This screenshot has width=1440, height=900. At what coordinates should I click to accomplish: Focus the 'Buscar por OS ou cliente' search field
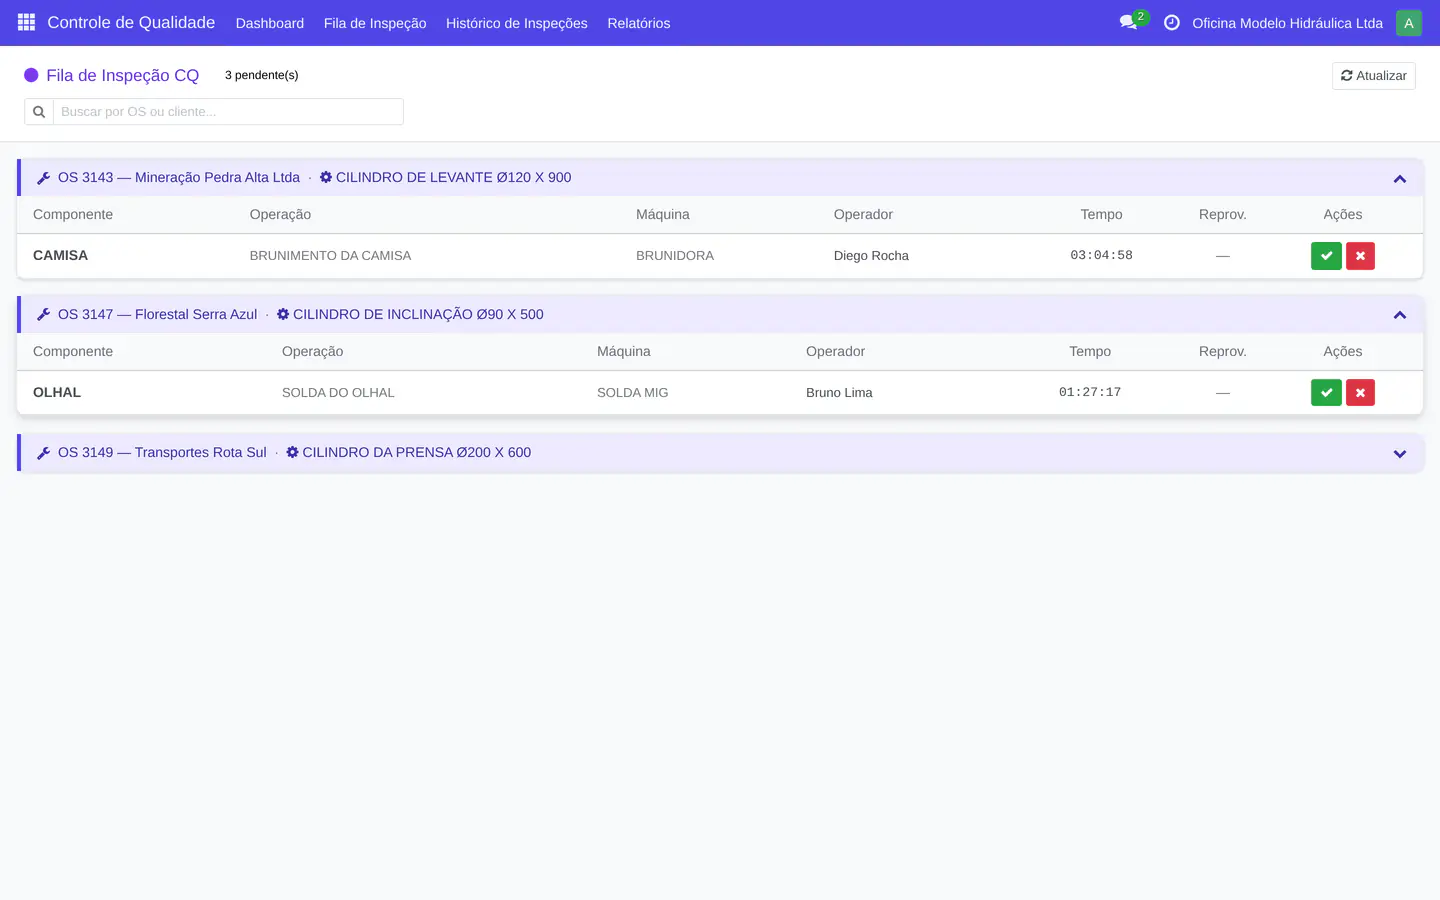coord(228,112)
